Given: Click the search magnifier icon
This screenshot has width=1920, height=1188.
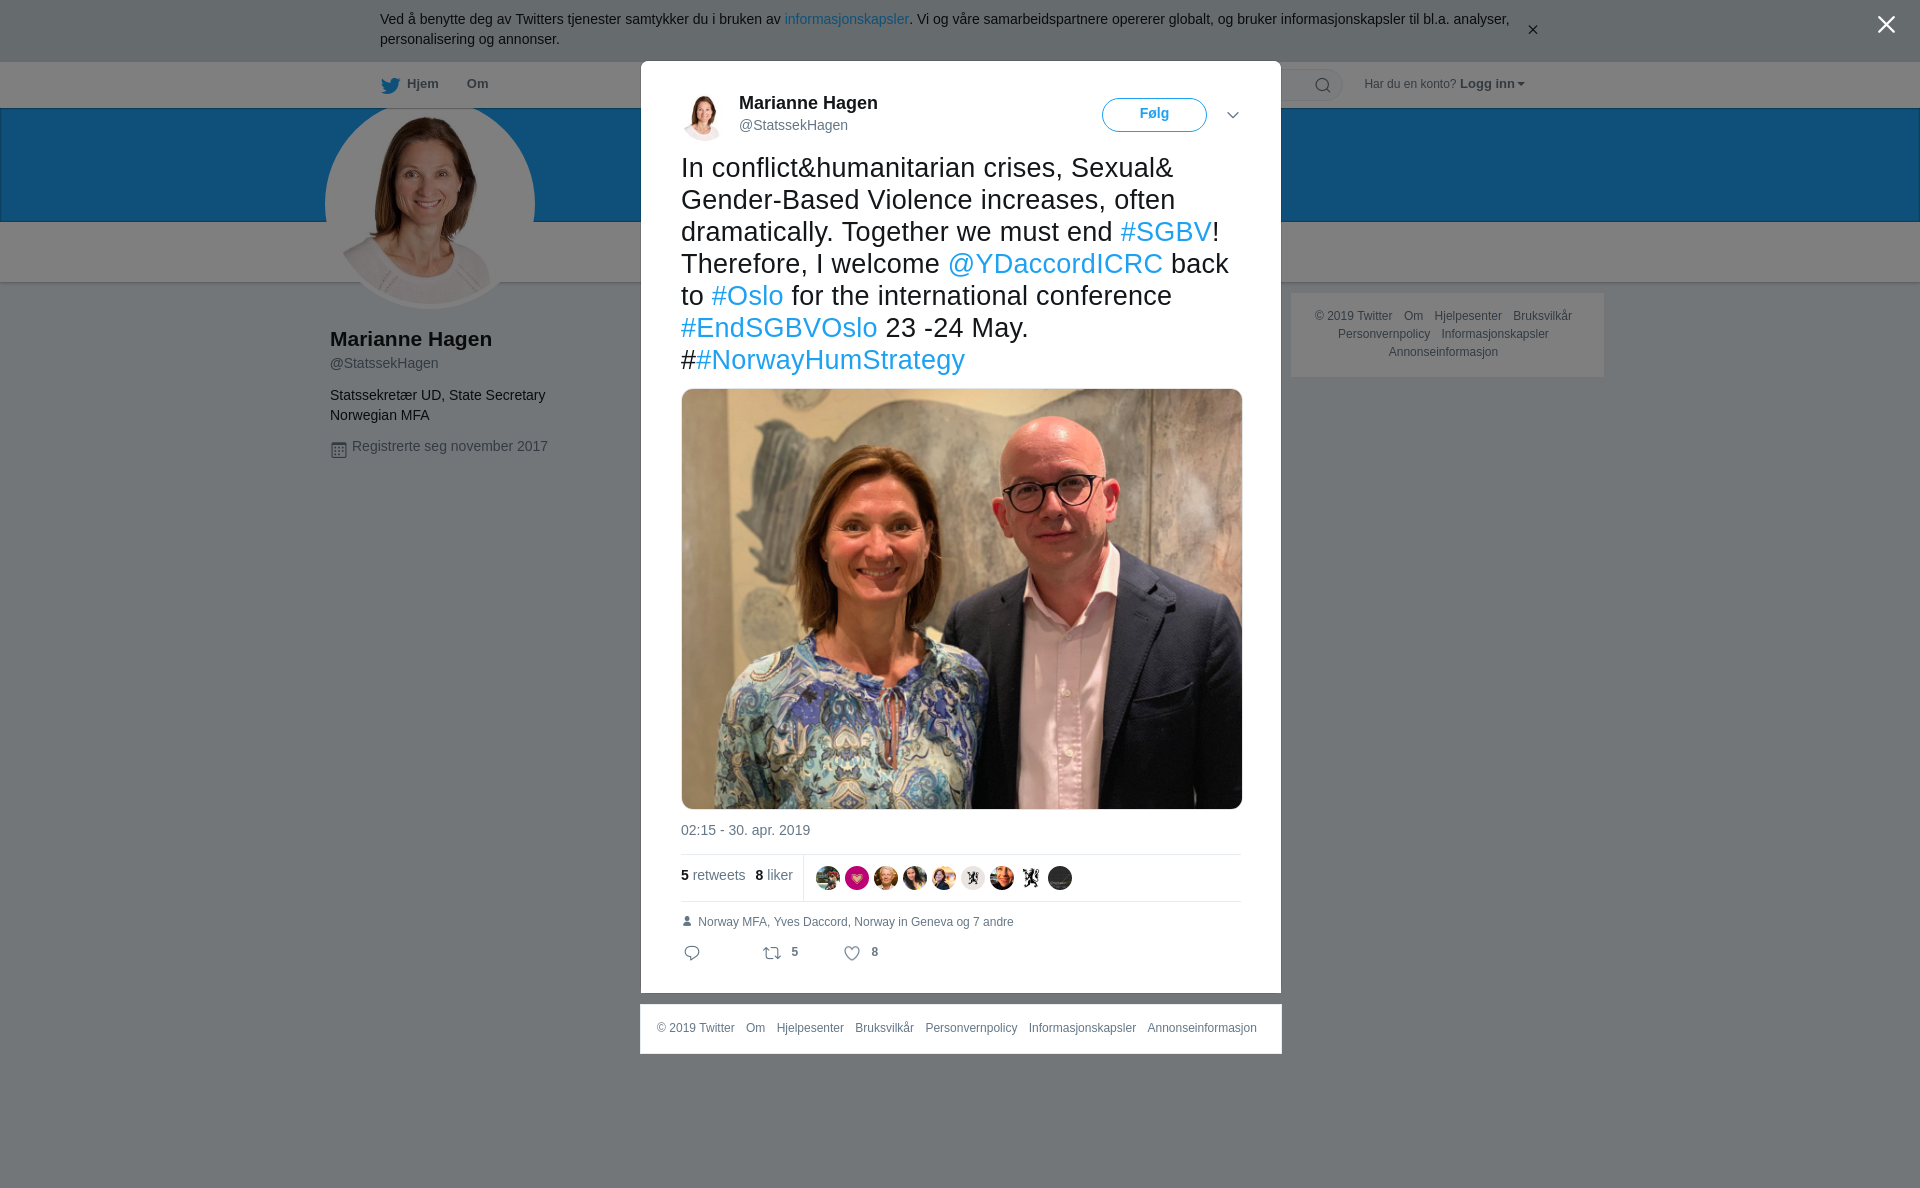Looking at the screenshot, I should click(1323, 85).
